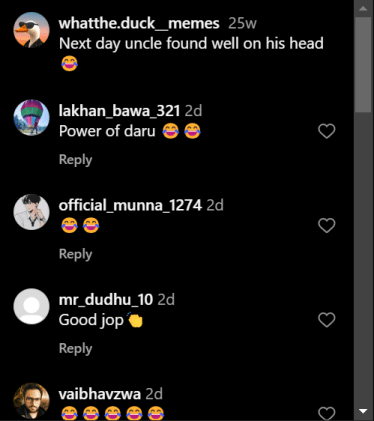Tap the heart on mr_dudhu_10's comment

click(x=327, y=320)
